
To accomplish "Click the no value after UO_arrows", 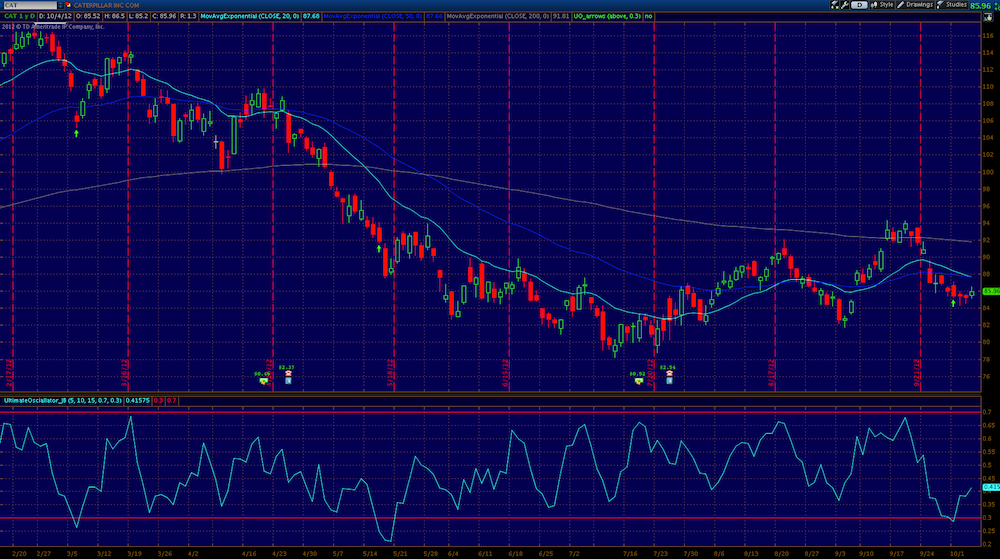I will tap(648, 16).
